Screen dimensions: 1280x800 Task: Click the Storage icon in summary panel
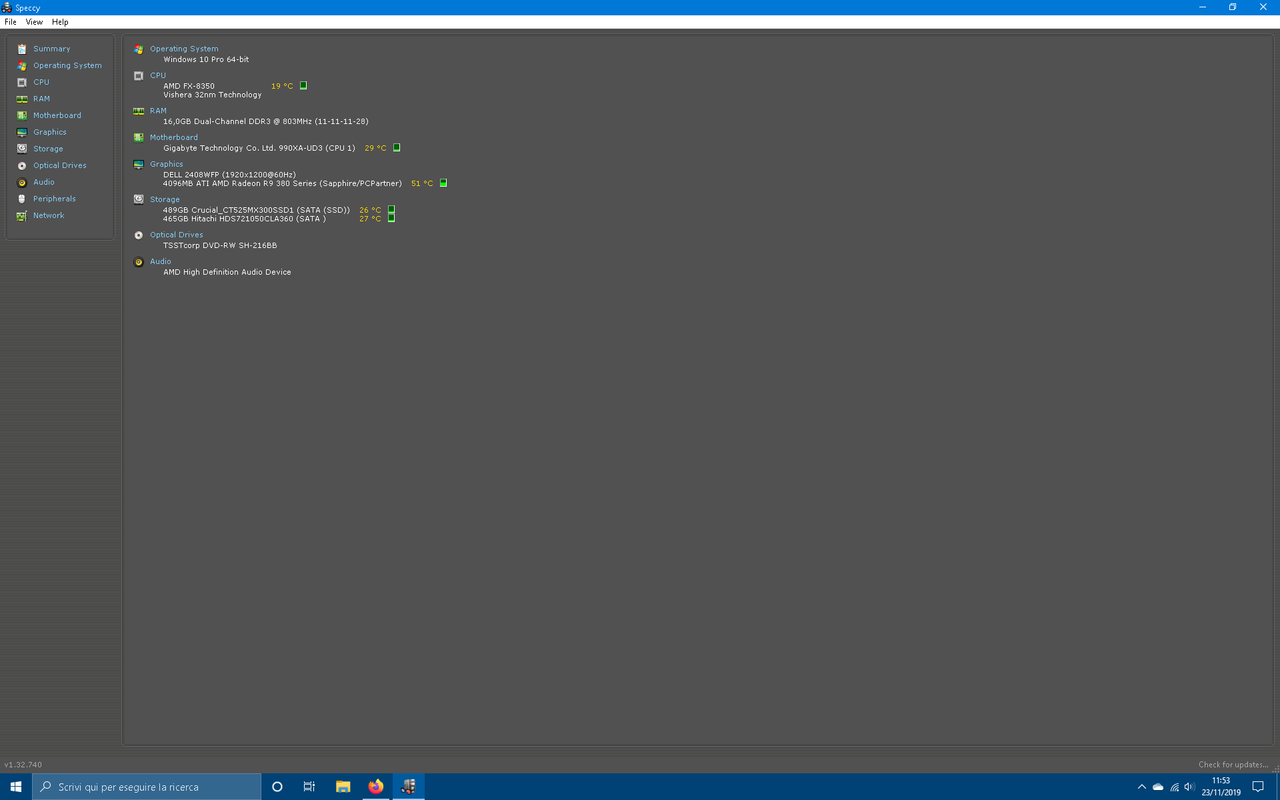[139, 199]
